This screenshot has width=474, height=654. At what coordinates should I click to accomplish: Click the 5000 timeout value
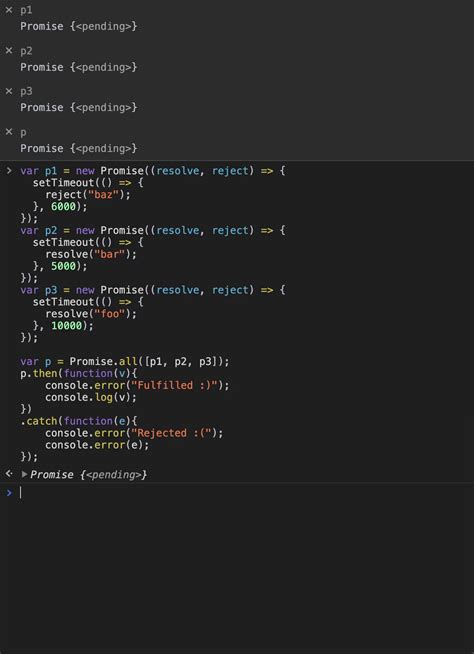pos(63,266)
